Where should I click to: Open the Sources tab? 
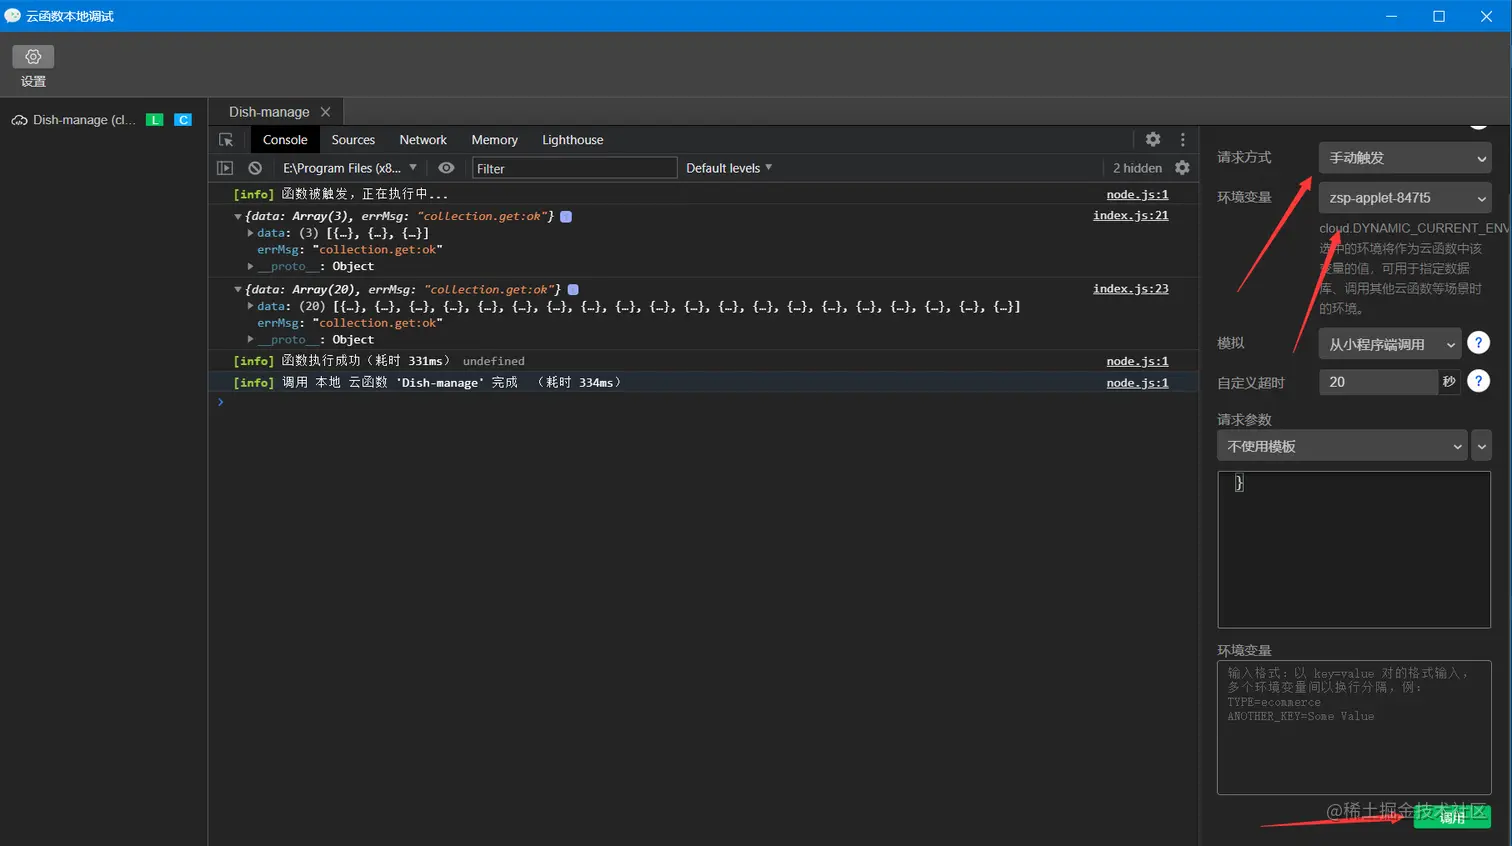coord(353,140)
